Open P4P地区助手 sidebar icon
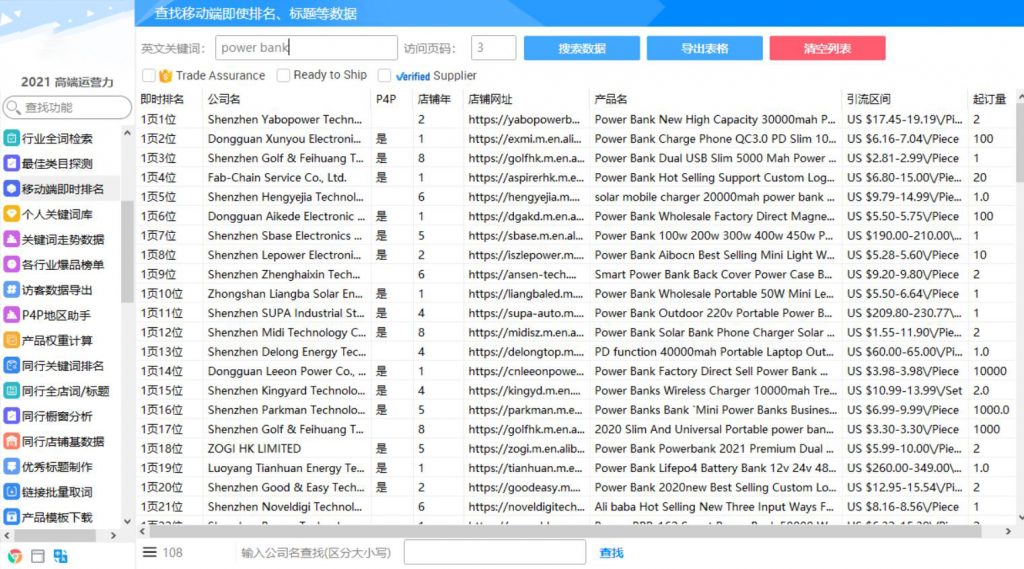Image resolution: width=1024 pixels, height=569 pixels. pos(11,315)
